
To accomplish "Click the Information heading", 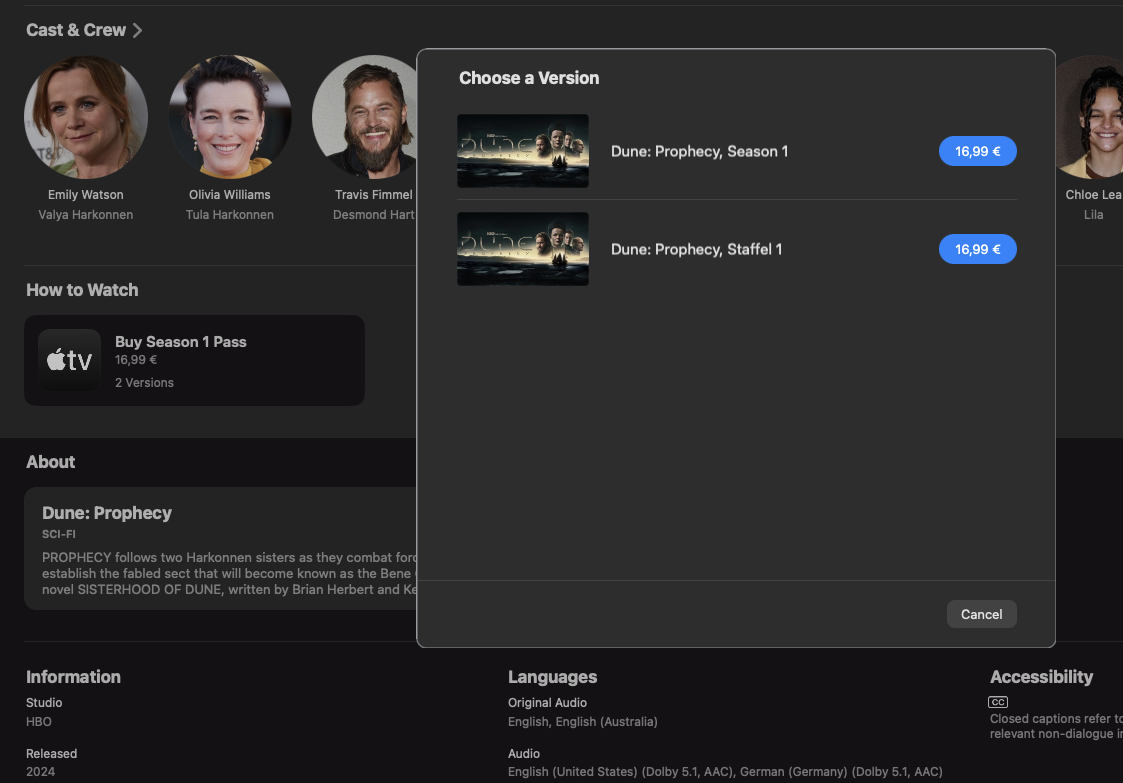I will tap(73, 677).
